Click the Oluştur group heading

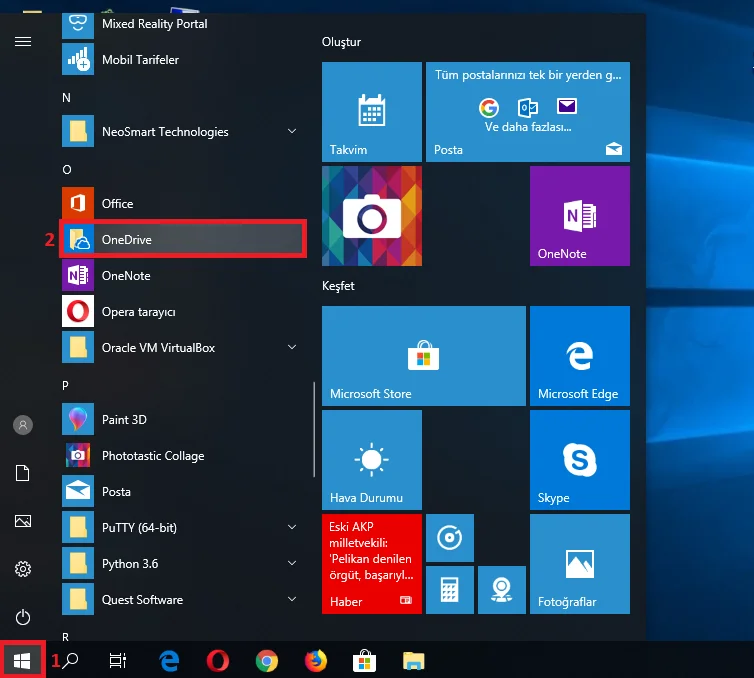click(x=341, y=42)
